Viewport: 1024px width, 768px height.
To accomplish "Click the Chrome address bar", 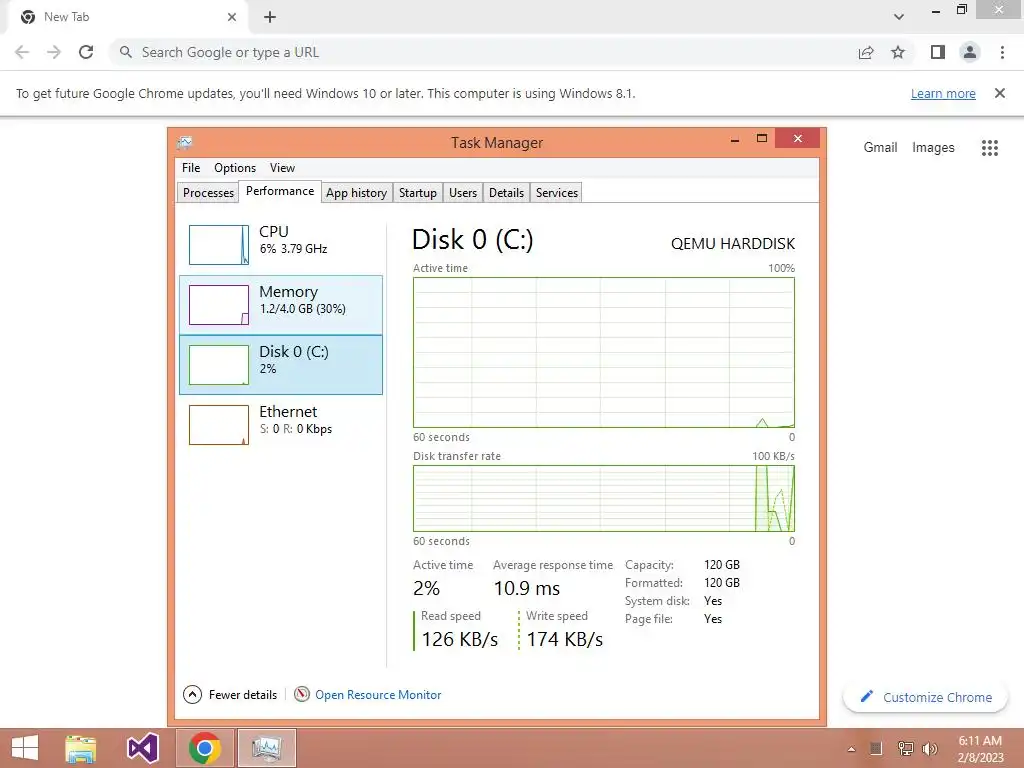I will pyautogui.click(x=483, y=52).
